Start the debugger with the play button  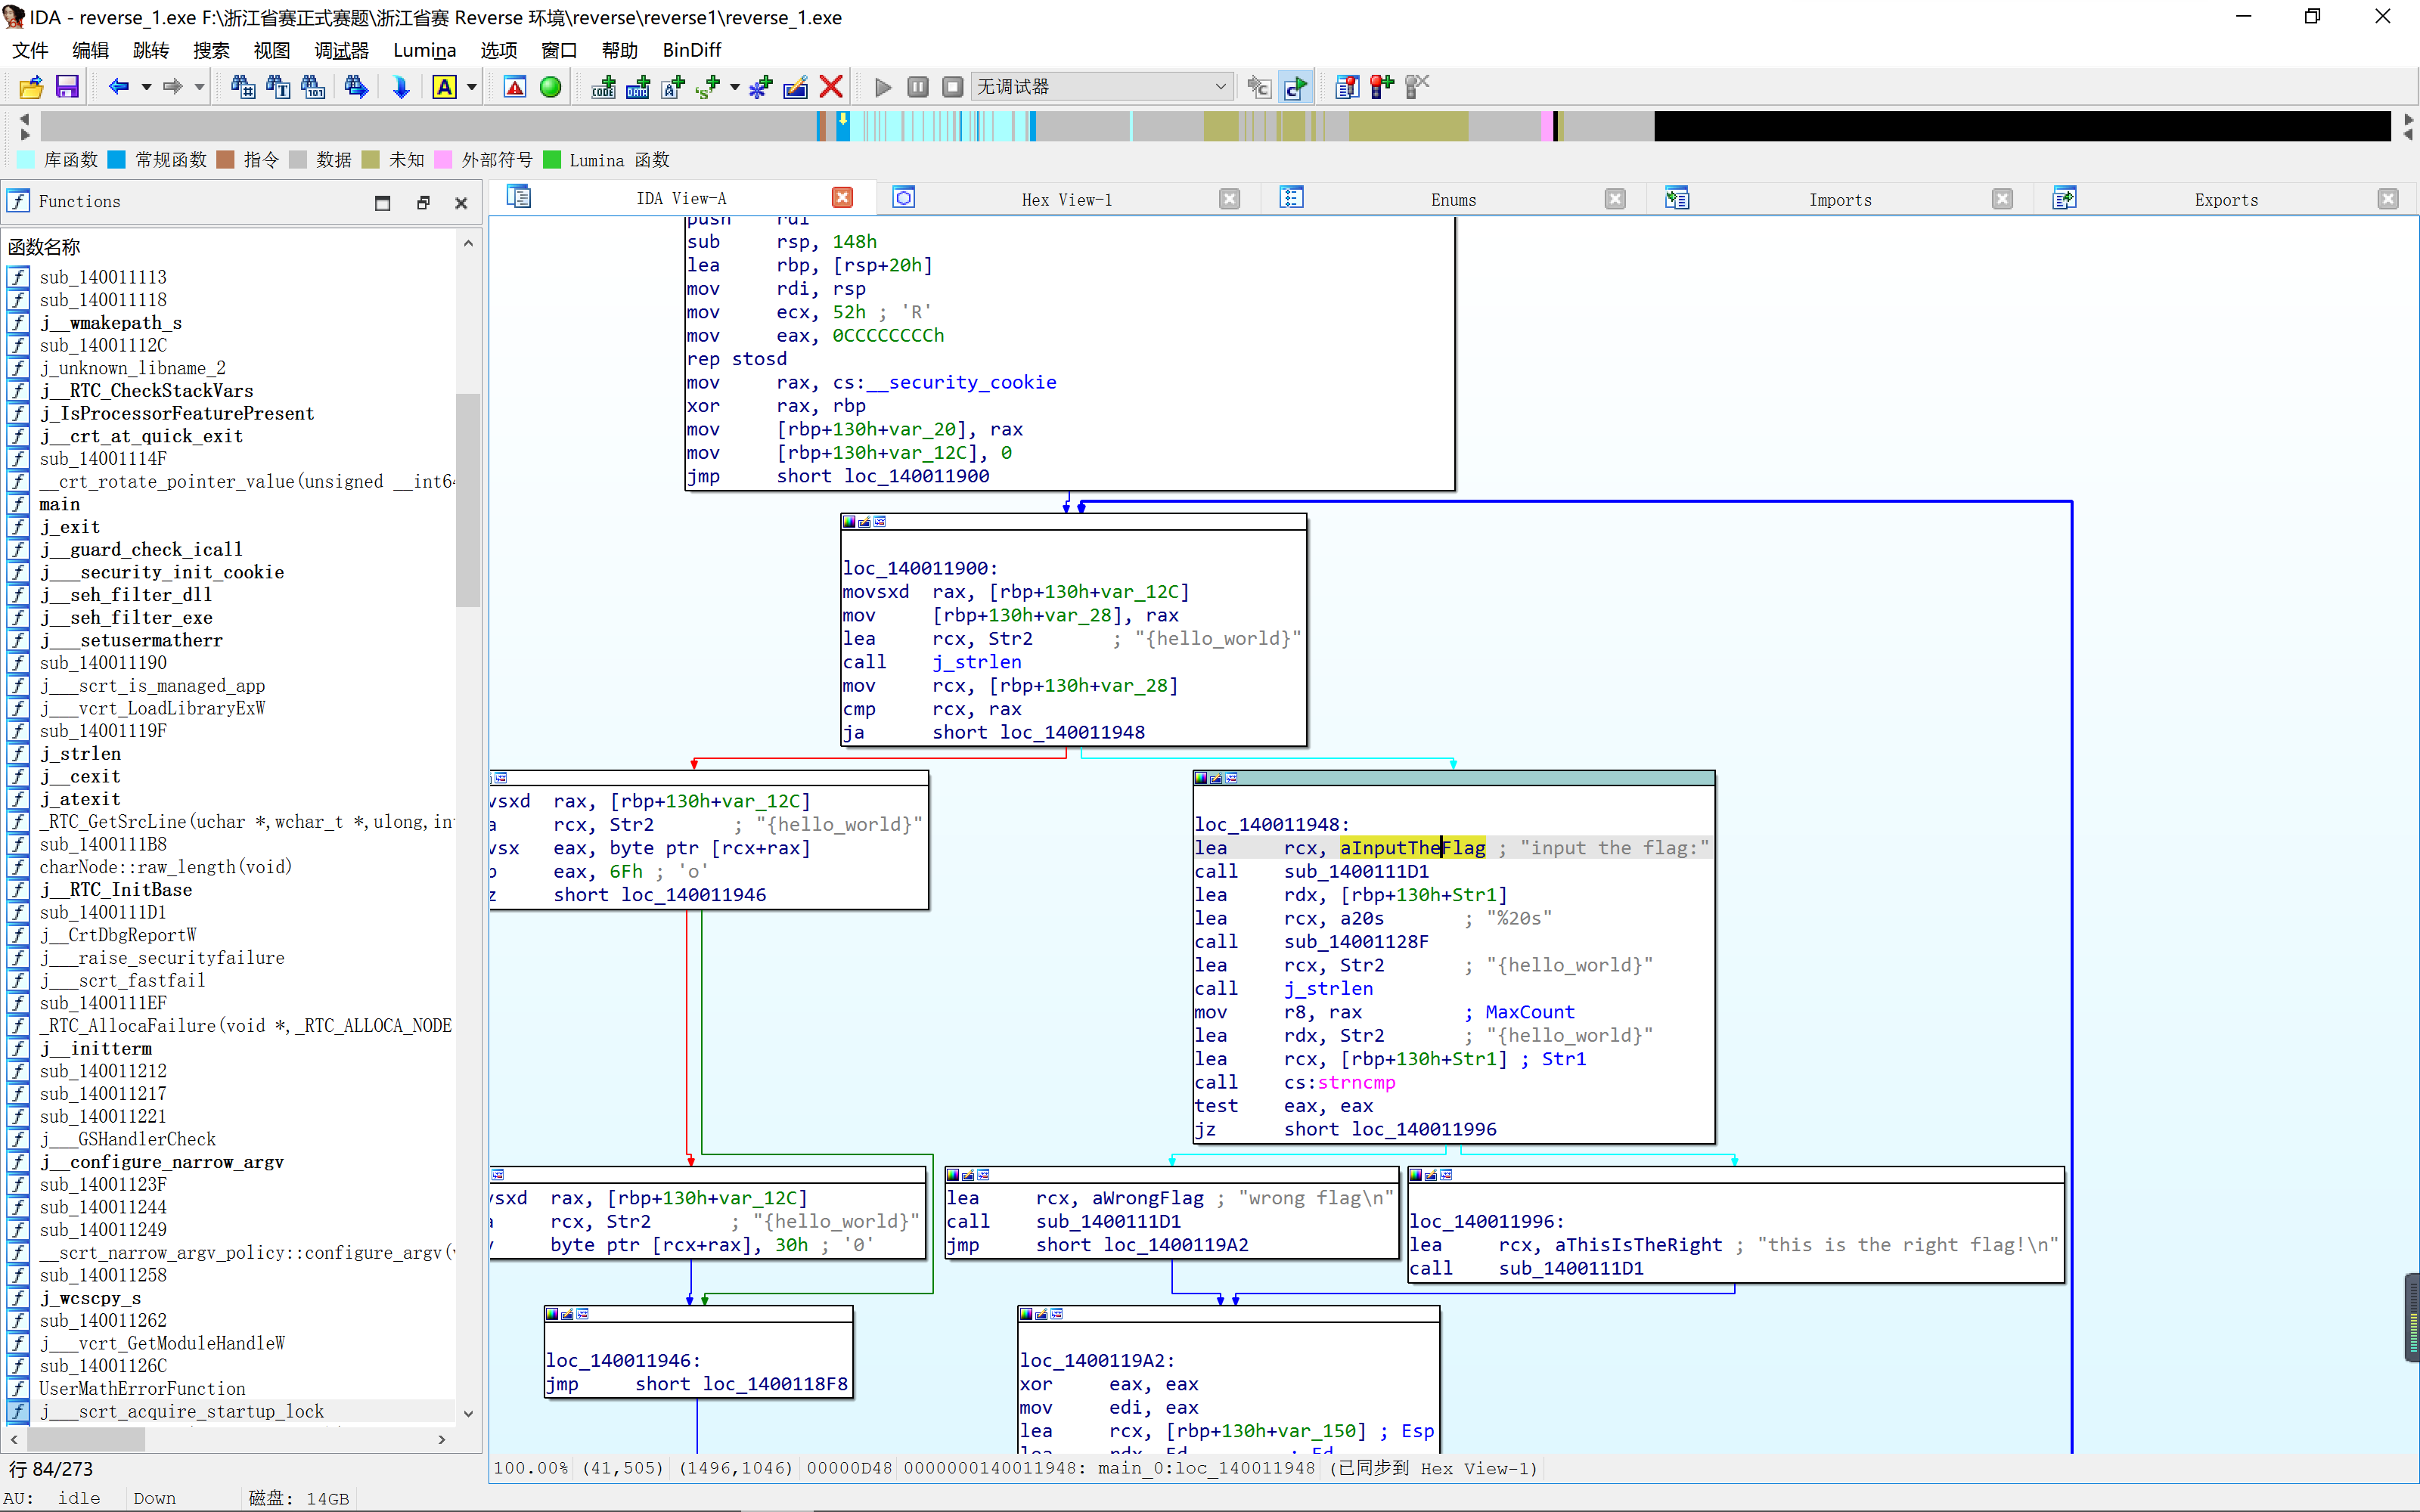click(882, 87)
